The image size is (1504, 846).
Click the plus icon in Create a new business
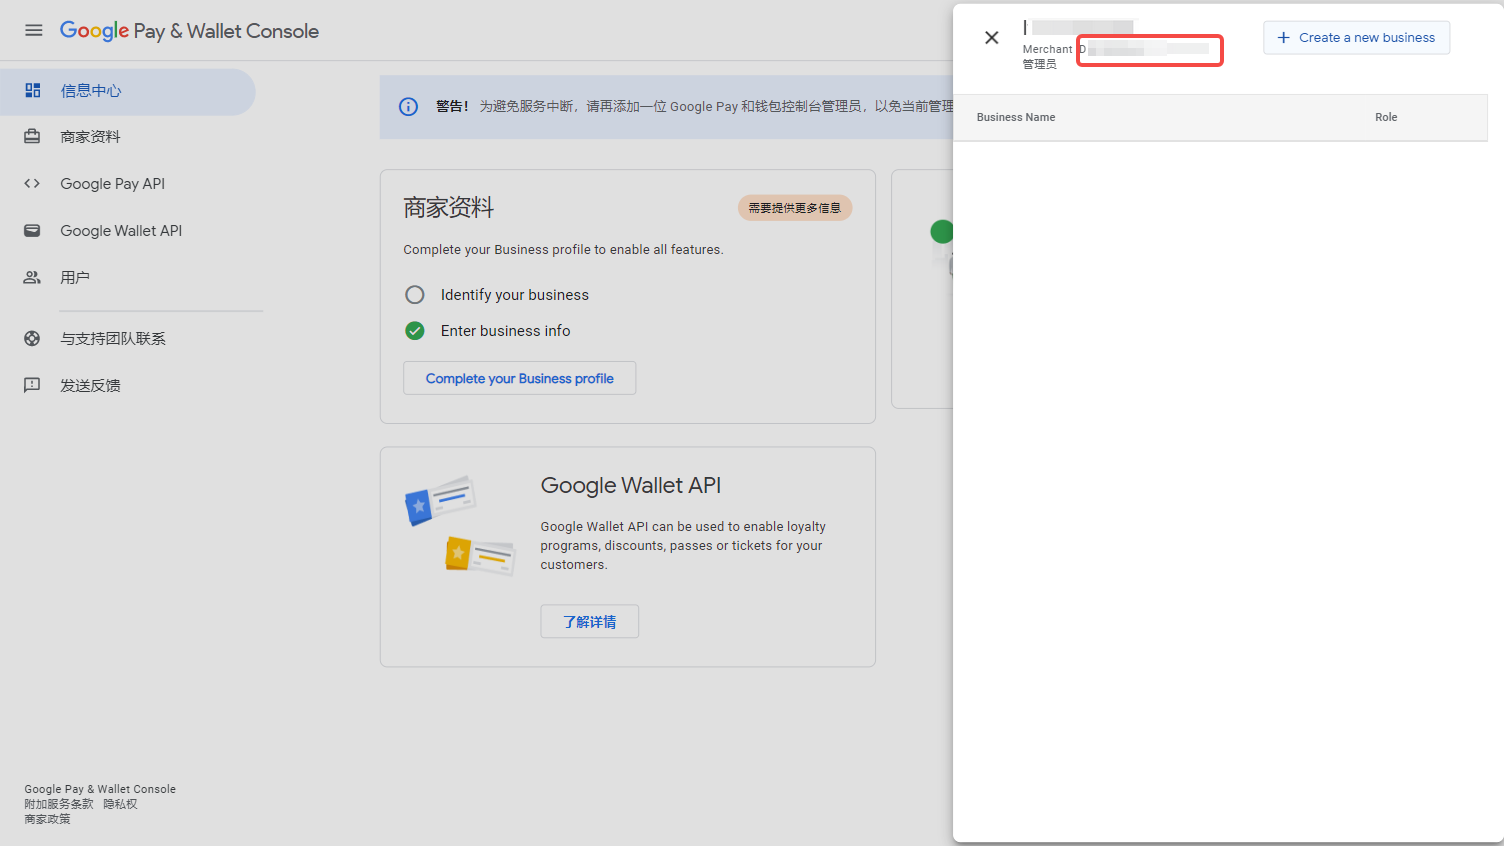pos(1284,38)
